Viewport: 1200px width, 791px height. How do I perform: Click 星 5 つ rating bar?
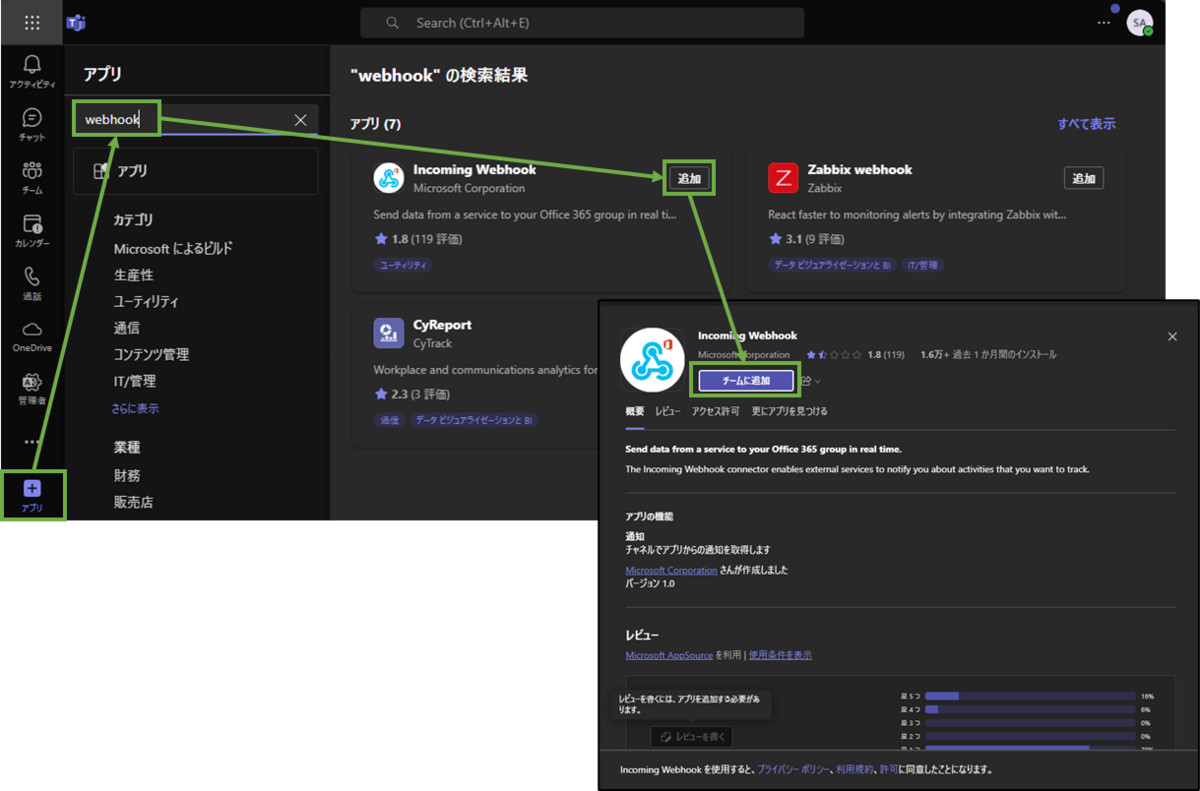1030,695
